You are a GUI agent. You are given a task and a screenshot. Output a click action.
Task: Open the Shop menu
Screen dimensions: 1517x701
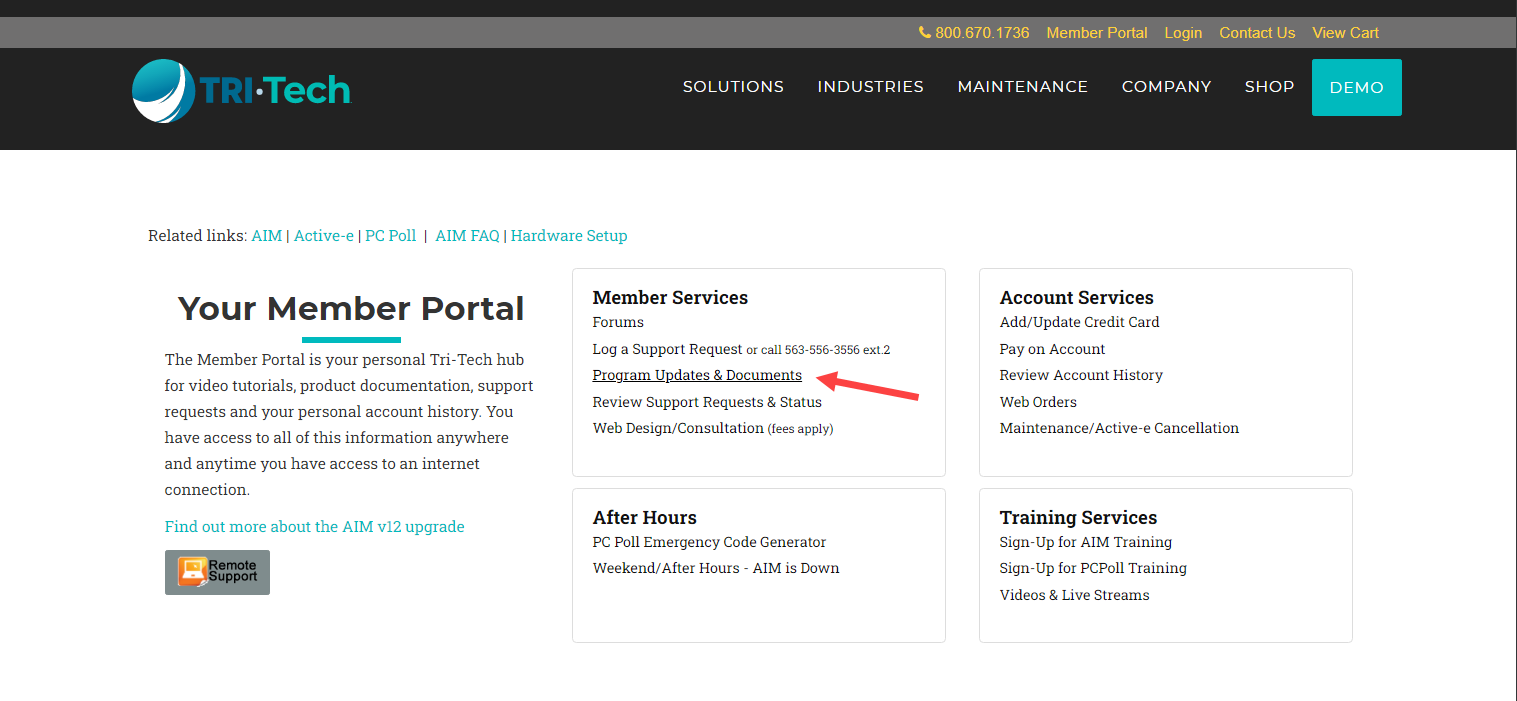point(1269,87)
